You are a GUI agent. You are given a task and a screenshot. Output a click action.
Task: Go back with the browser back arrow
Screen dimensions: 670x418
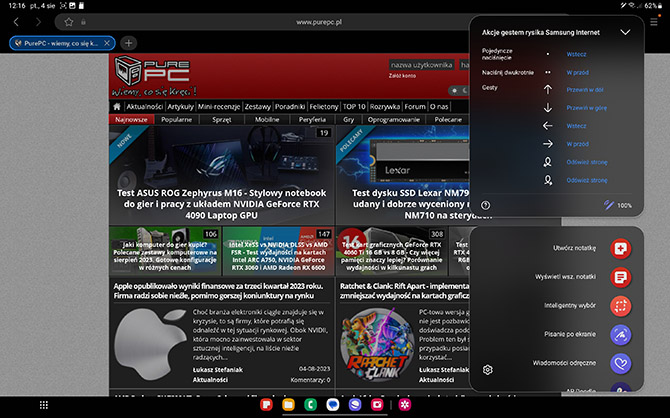(x=16, y=22)
